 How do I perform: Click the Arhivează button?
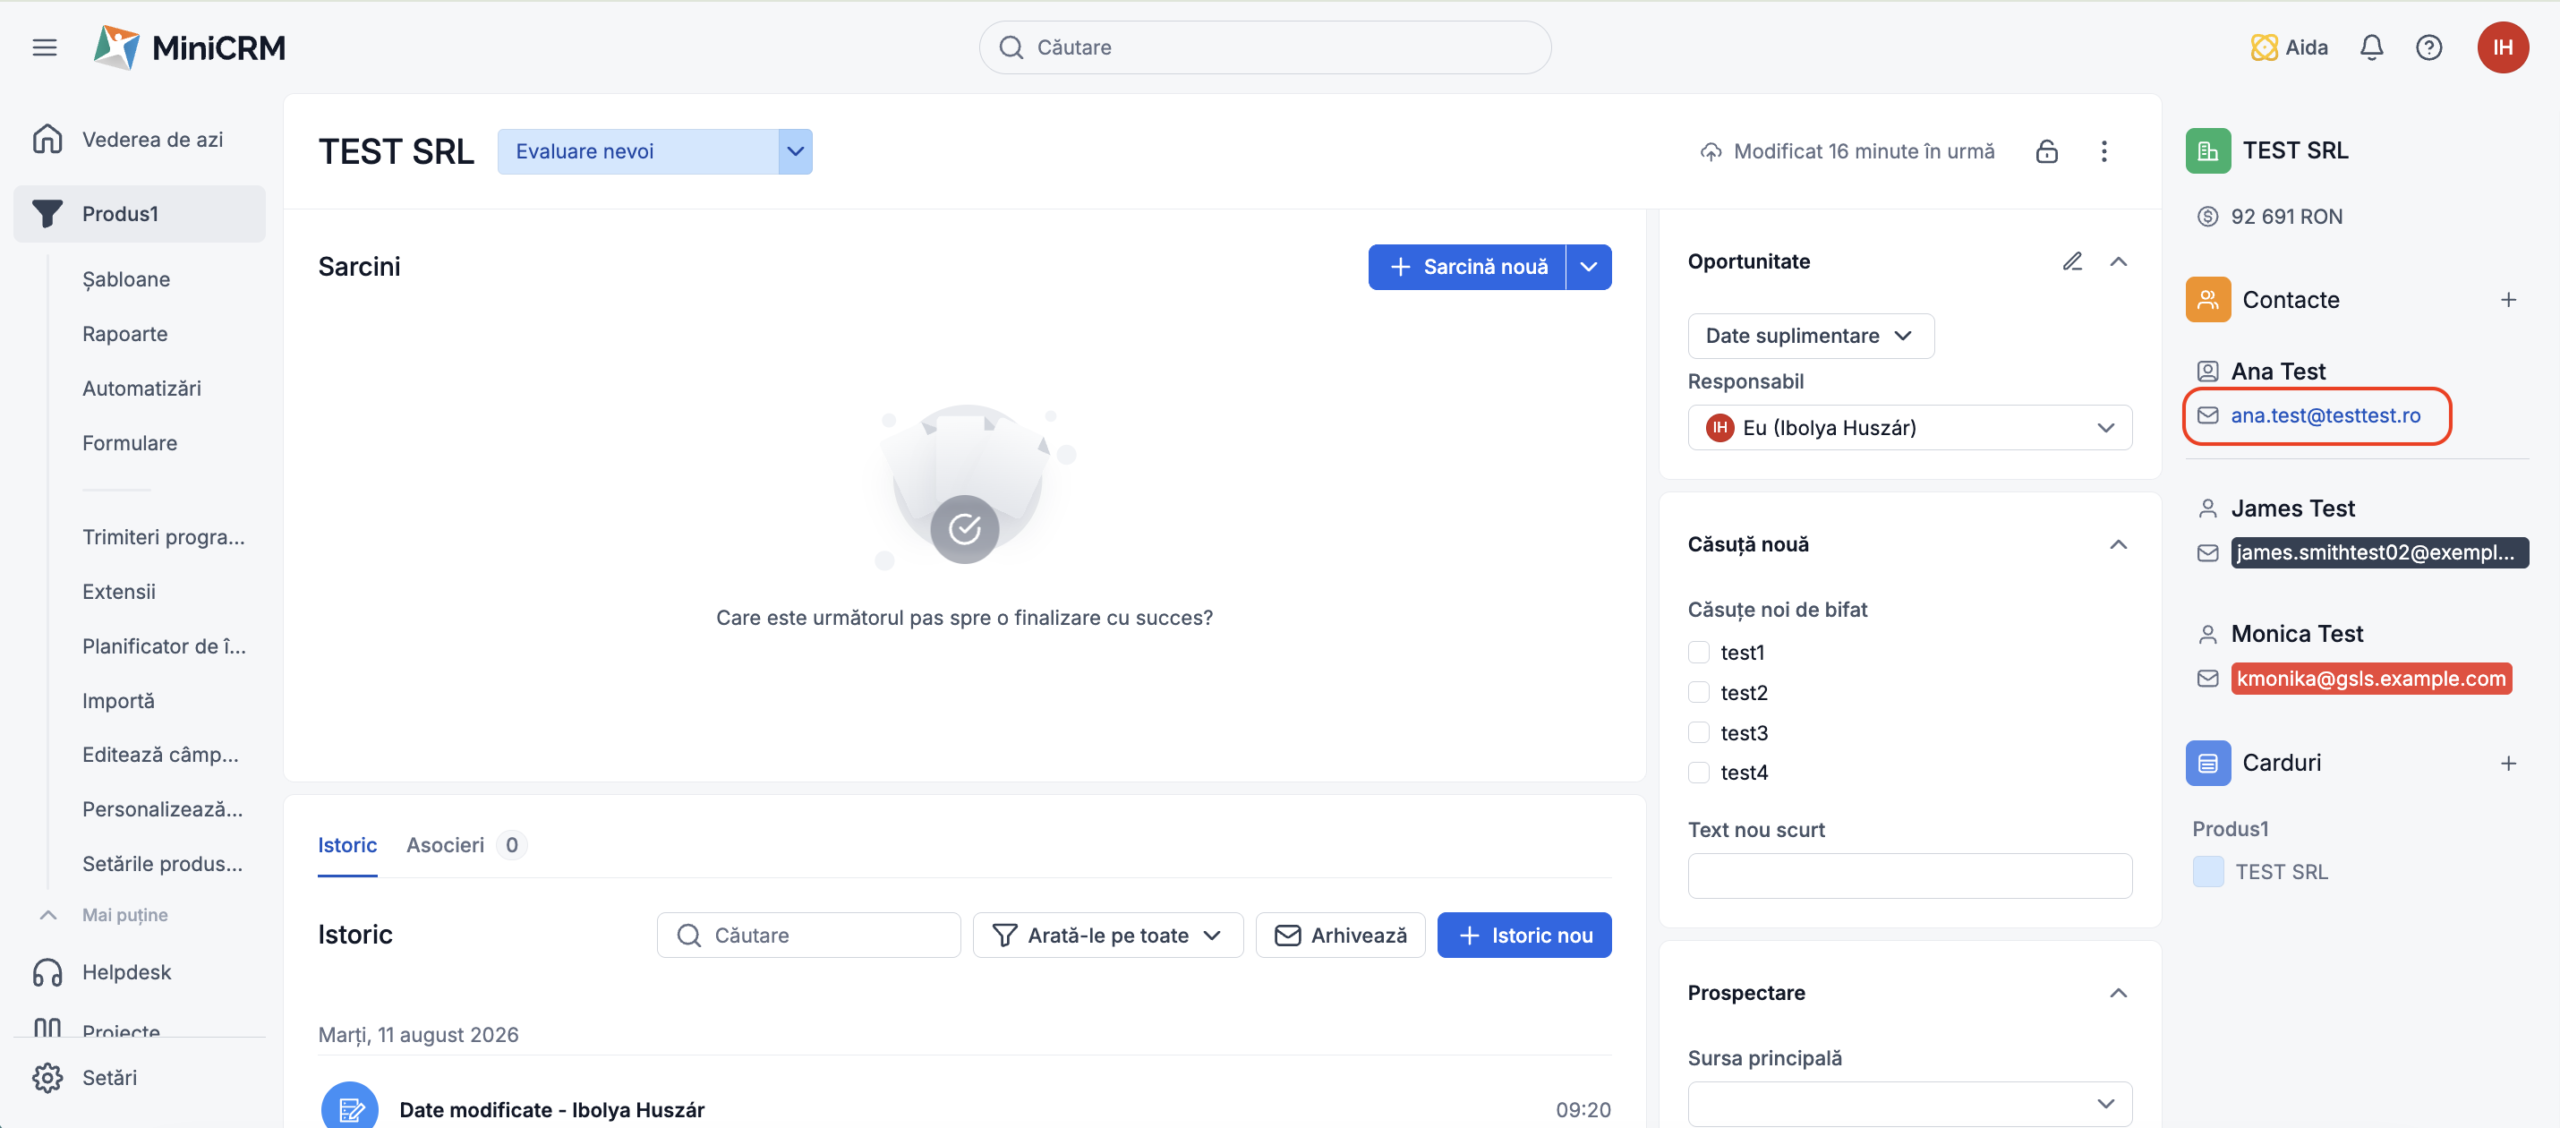tap(1340, 935)
